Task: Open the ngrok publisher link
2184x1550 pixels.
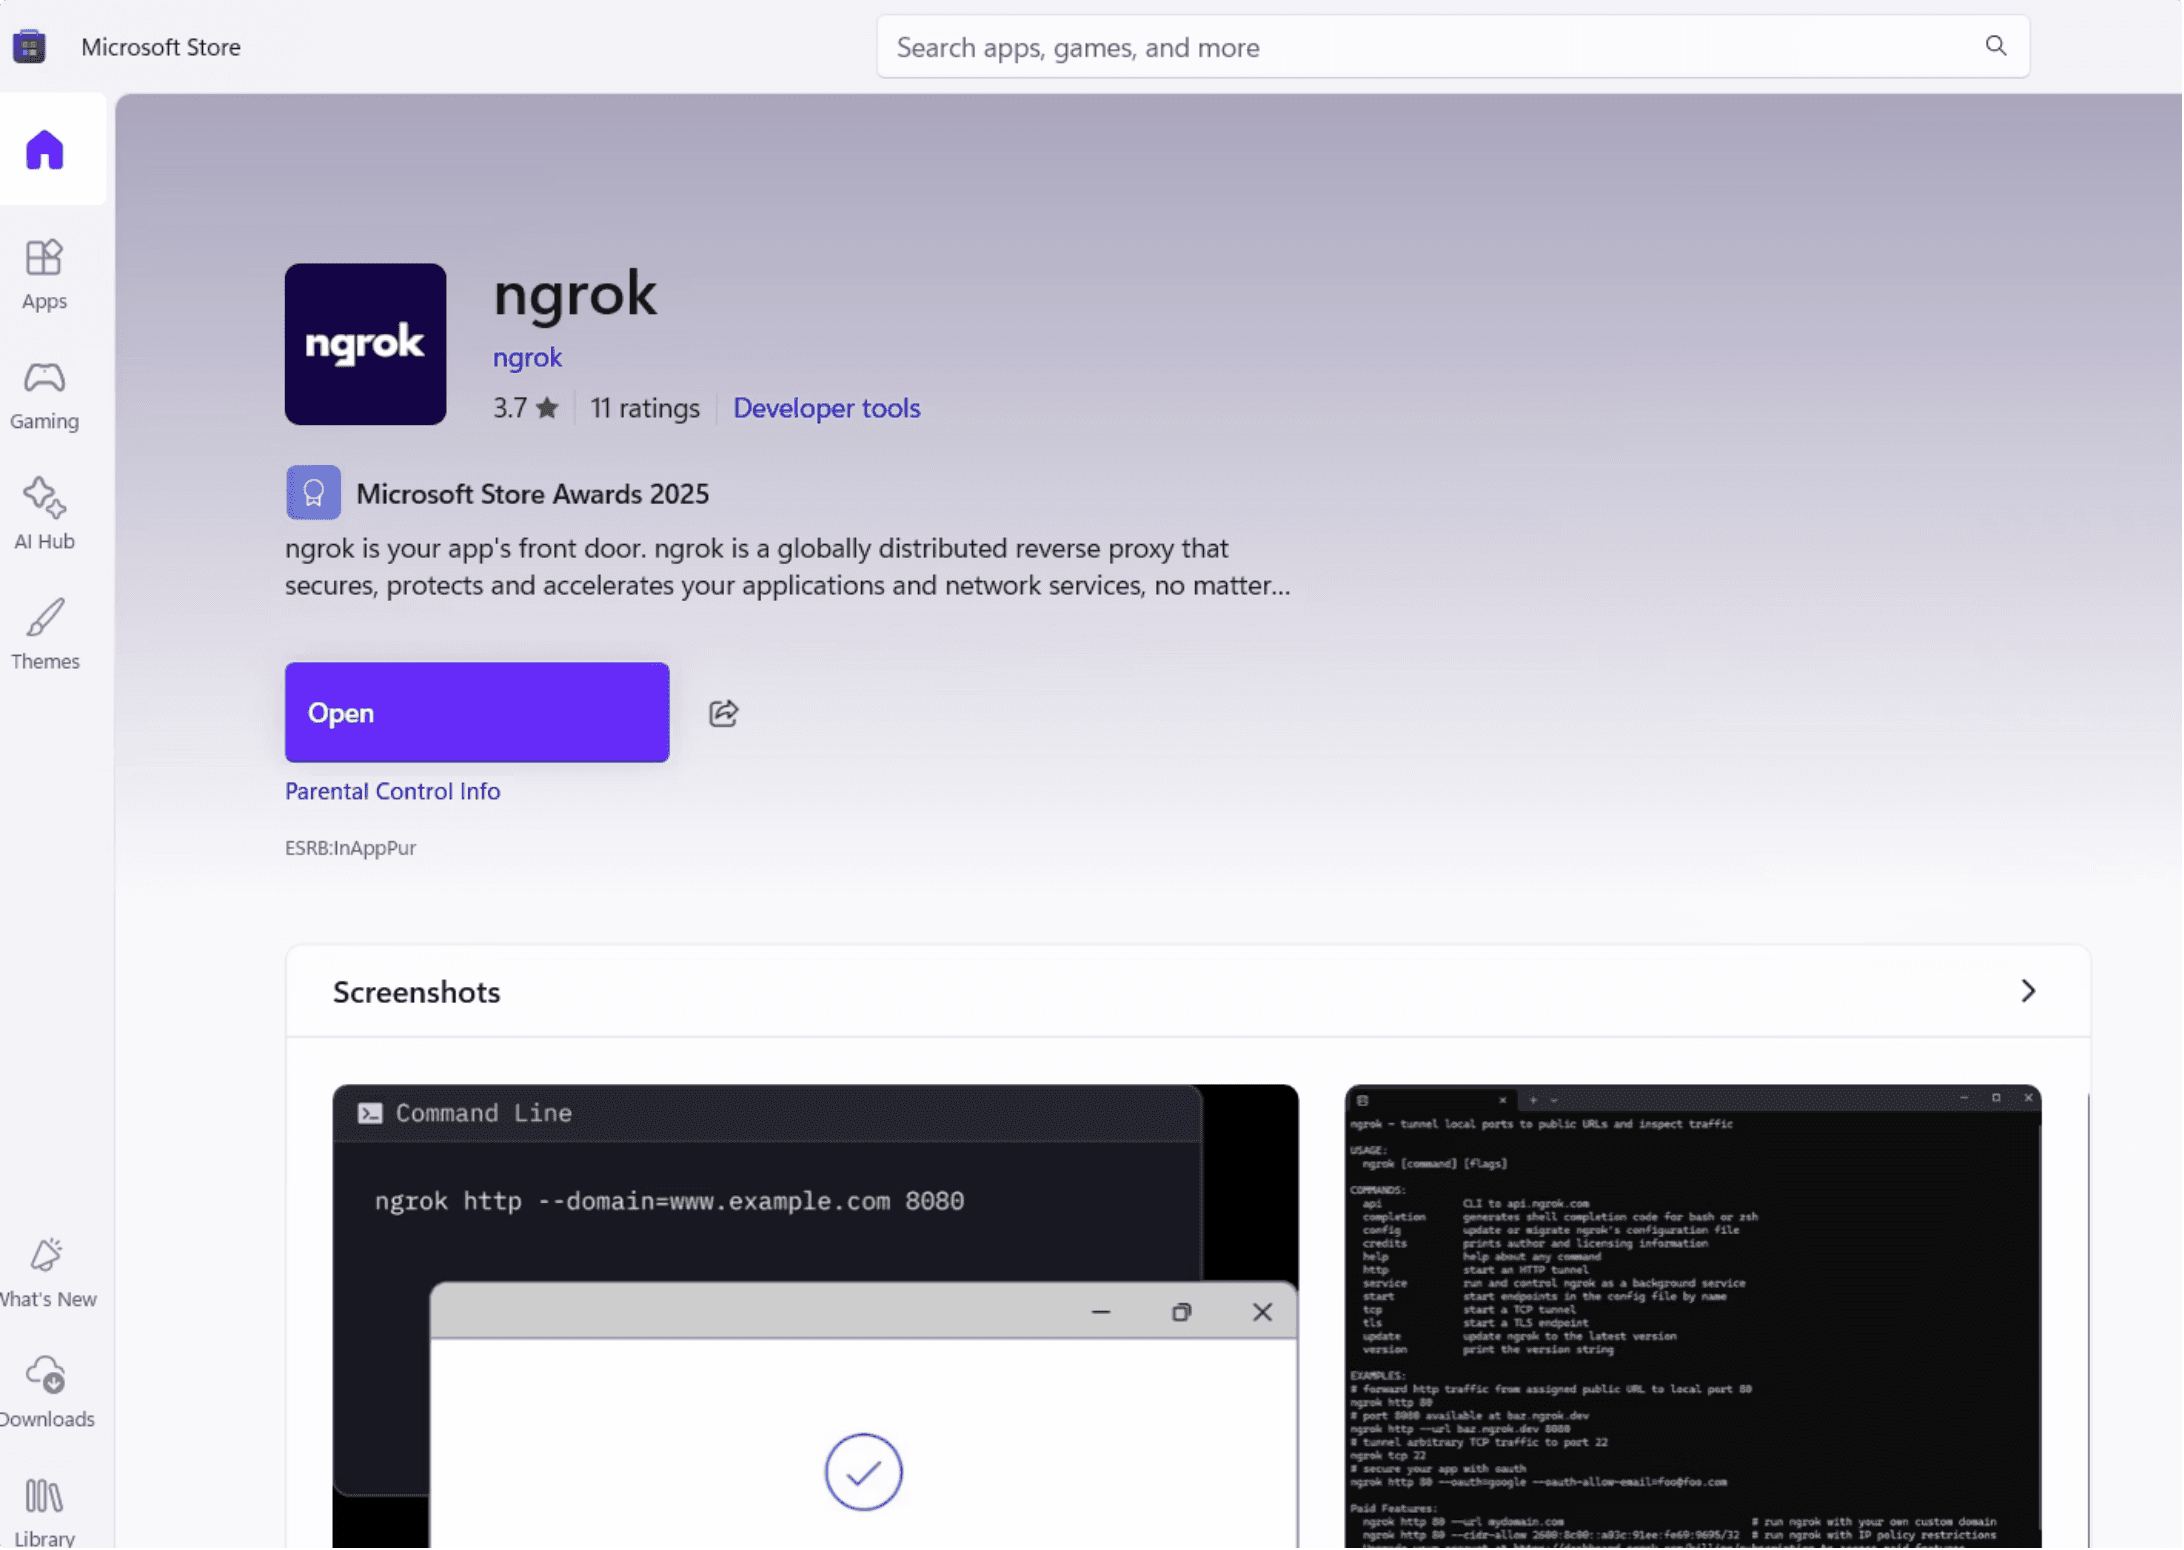Action: (x=528, y=357)
